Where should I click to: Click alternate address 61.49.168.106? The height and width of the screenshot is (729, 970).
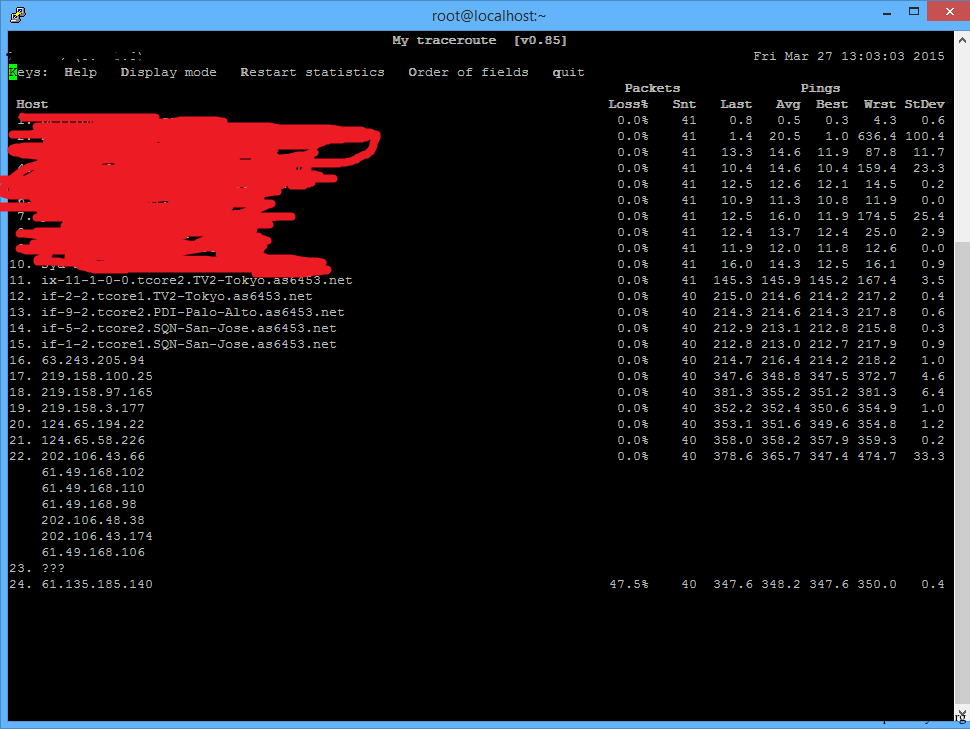(x=93, y=553)
